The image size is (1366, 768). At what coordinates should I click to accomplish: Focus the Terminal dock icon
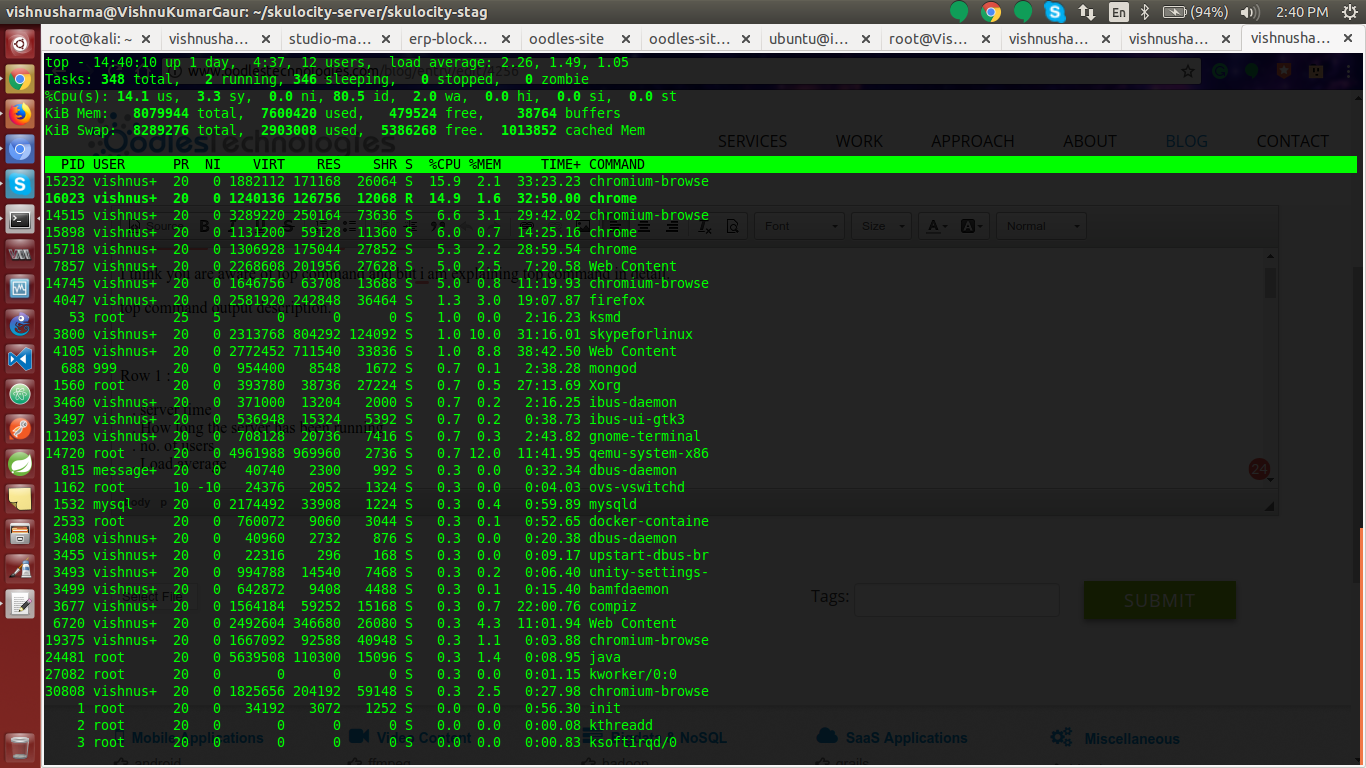pos(20,220)
